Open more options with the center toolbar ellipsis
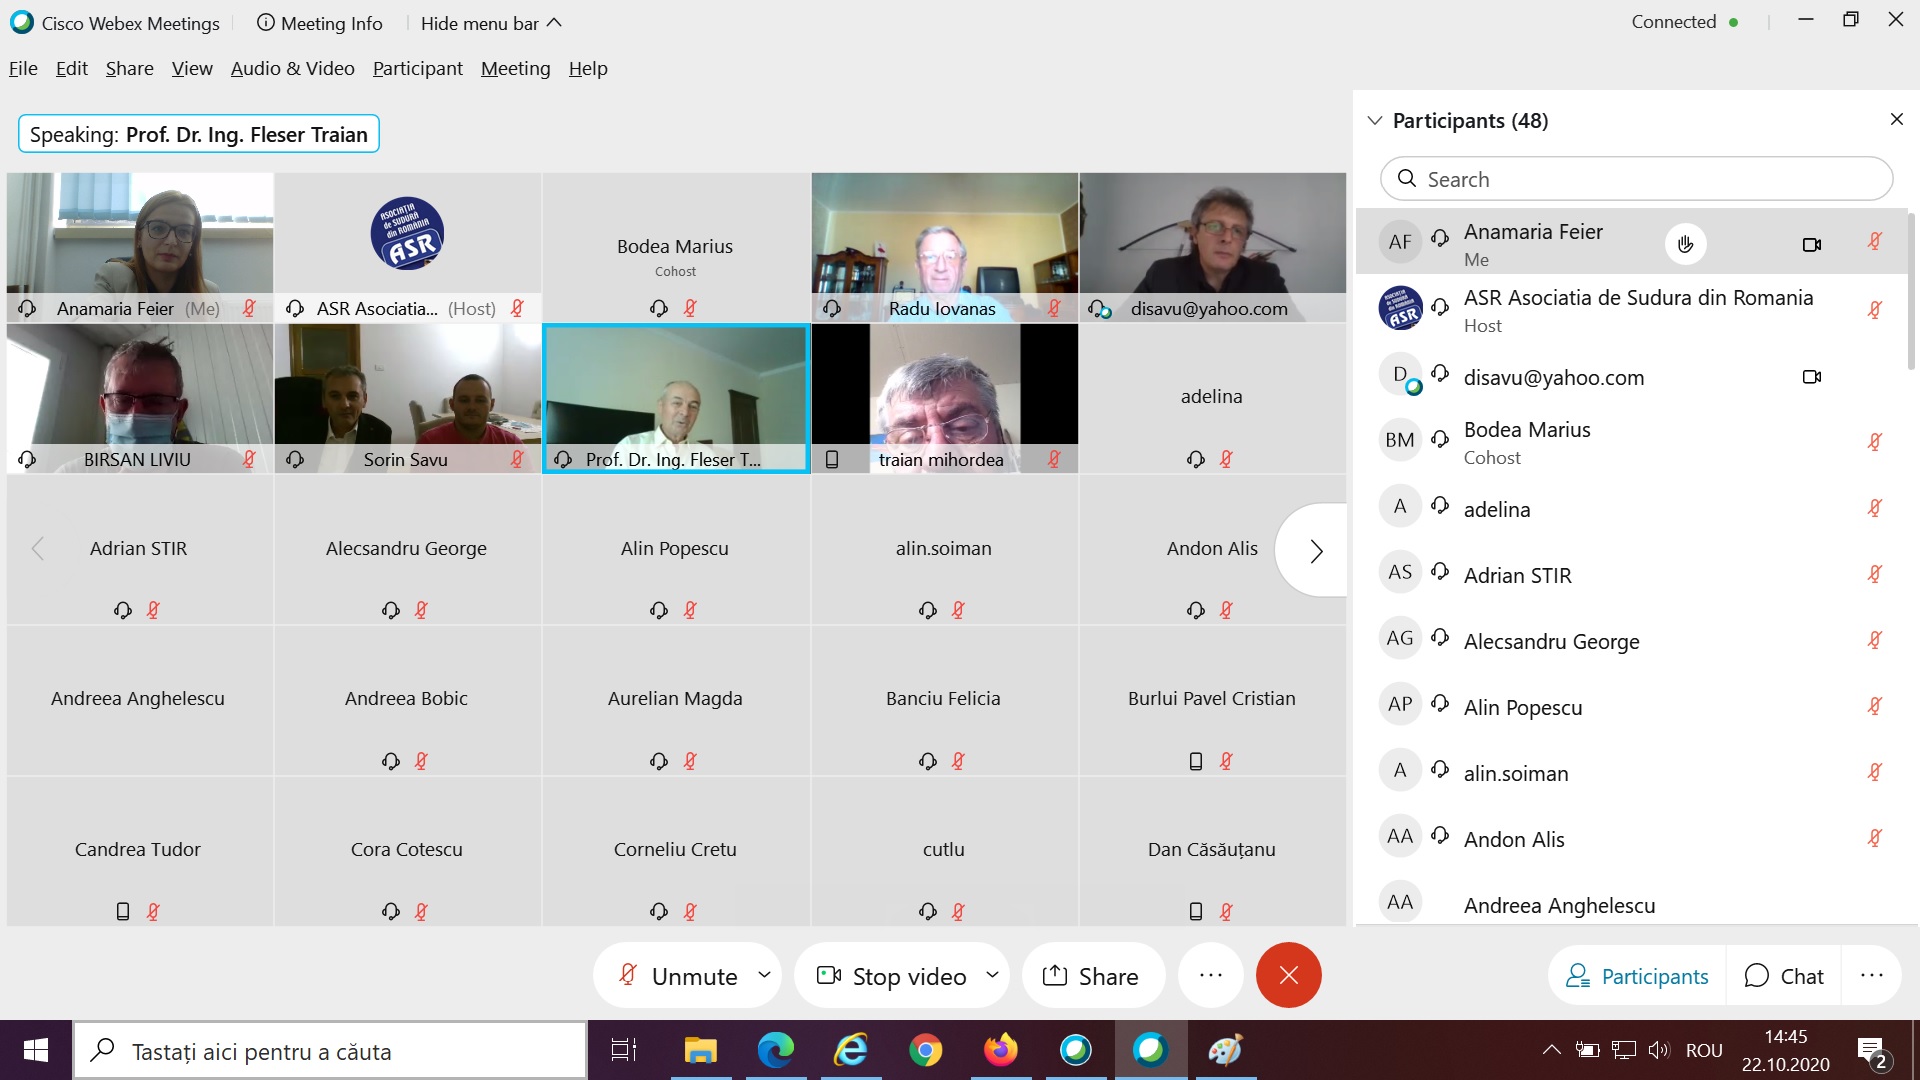The width and height of the screenshot is (1920, 1080). tap(1210, 975)
